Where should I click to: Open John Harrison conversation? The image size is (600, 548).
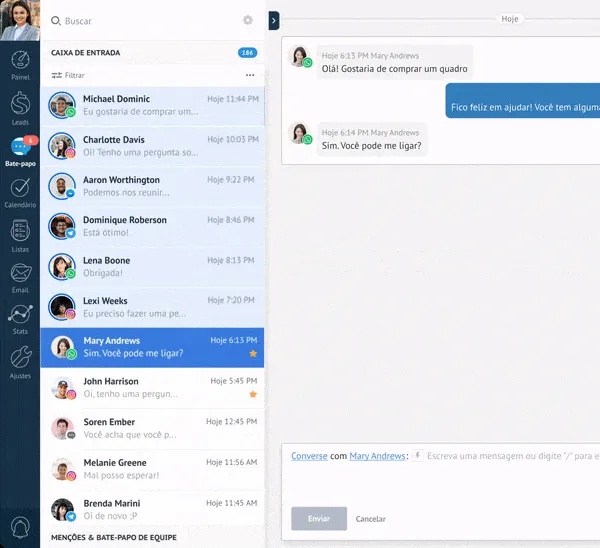[152, 388]
